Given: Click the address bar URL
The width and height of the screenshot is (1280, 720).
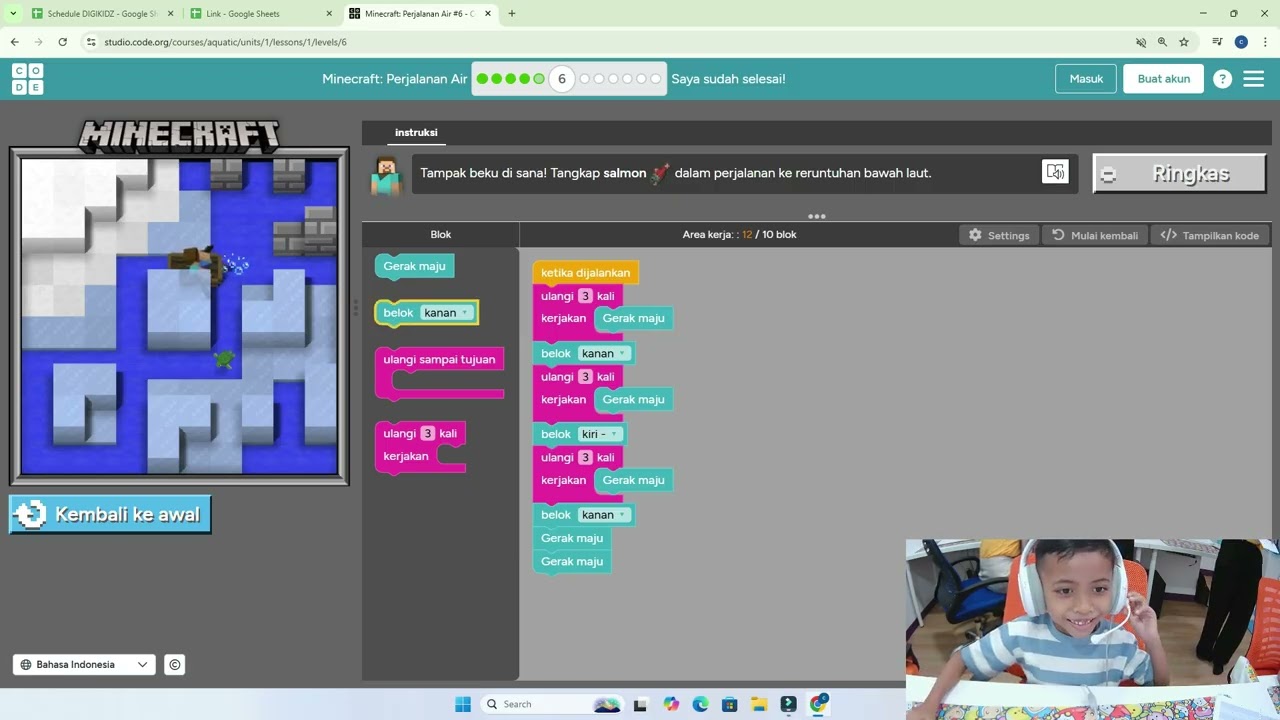Looking at the screenshot, I should (x=225, y=42).
